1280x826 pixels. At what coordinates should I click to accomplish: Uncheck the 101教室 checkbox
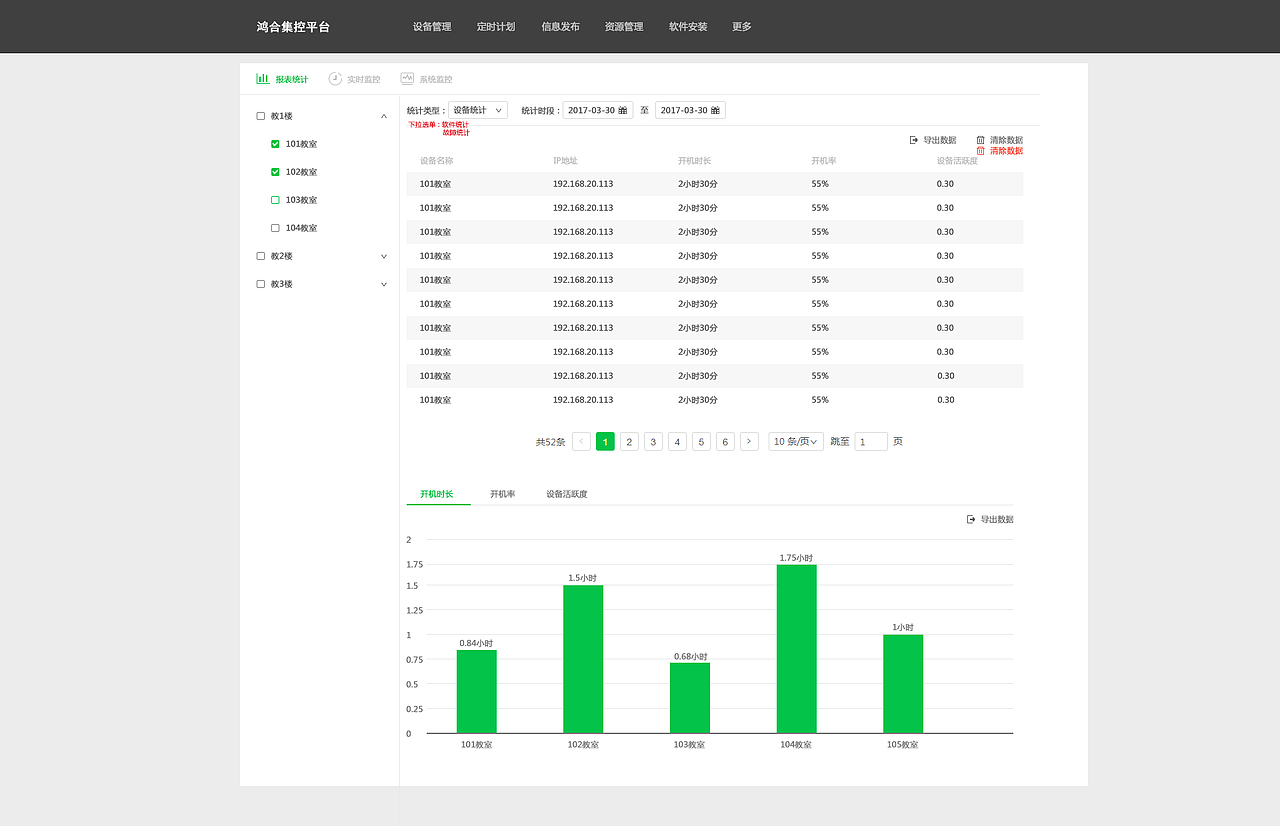275,144
